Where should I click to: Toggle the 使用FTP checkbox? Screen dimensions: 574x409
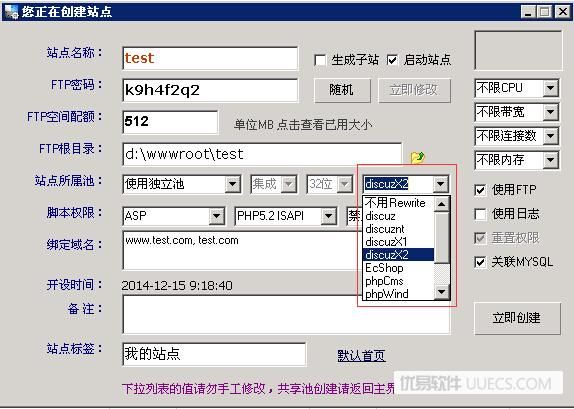pos(480,190)
